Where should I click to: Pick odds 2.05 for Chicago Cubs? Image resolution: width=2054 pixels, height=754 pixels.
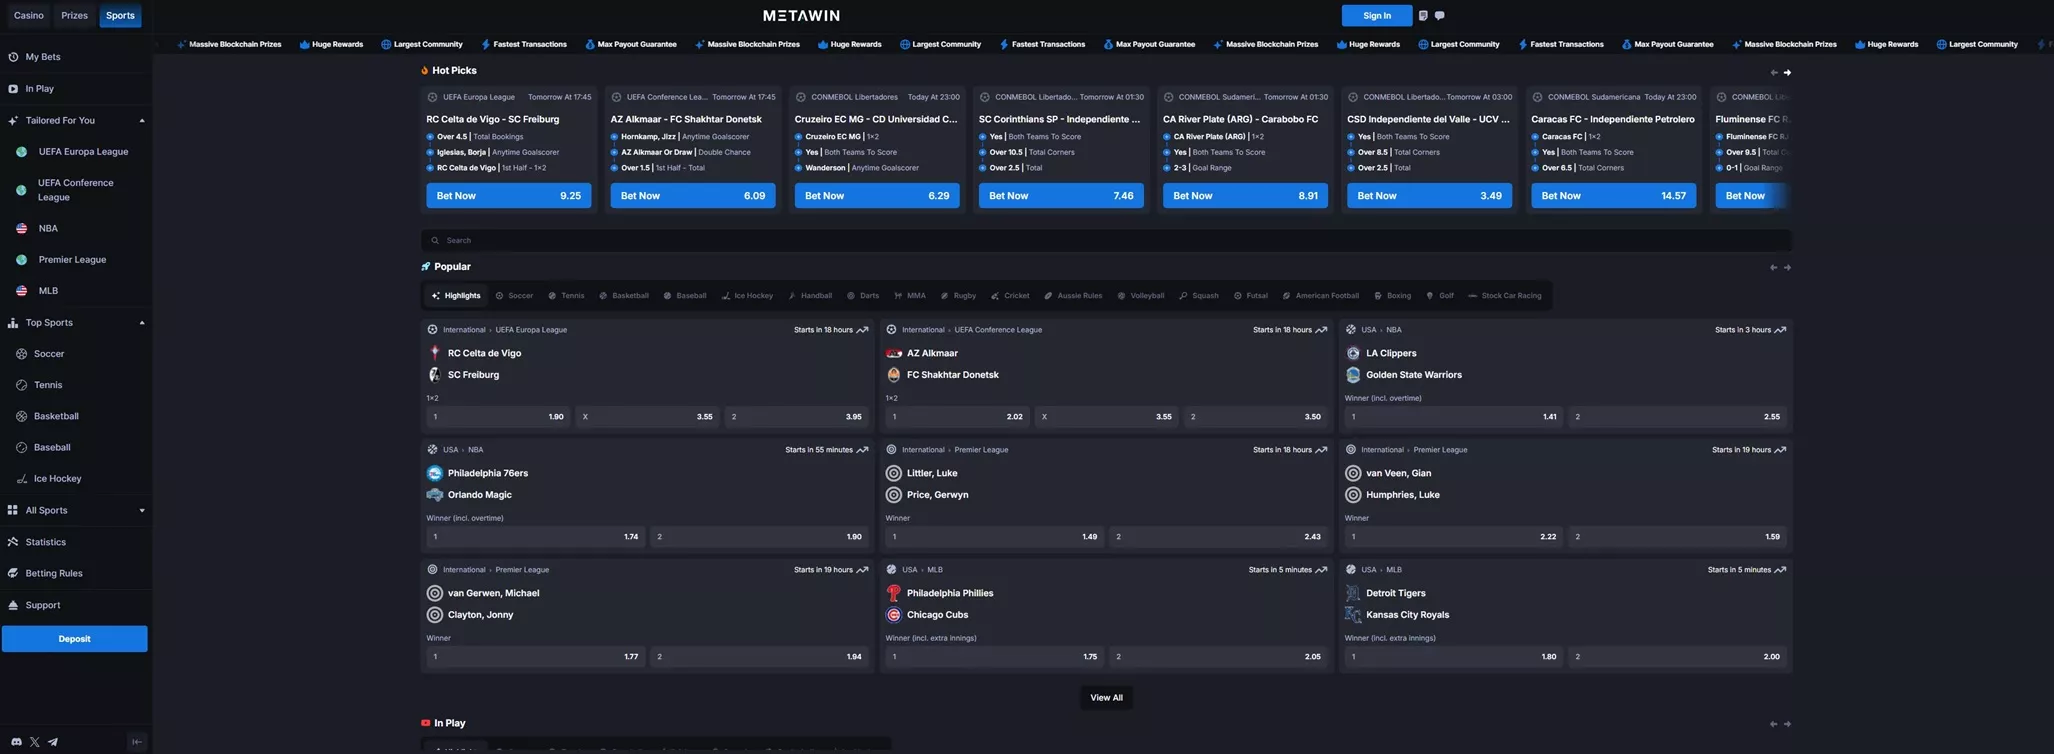pos(1218,657)
